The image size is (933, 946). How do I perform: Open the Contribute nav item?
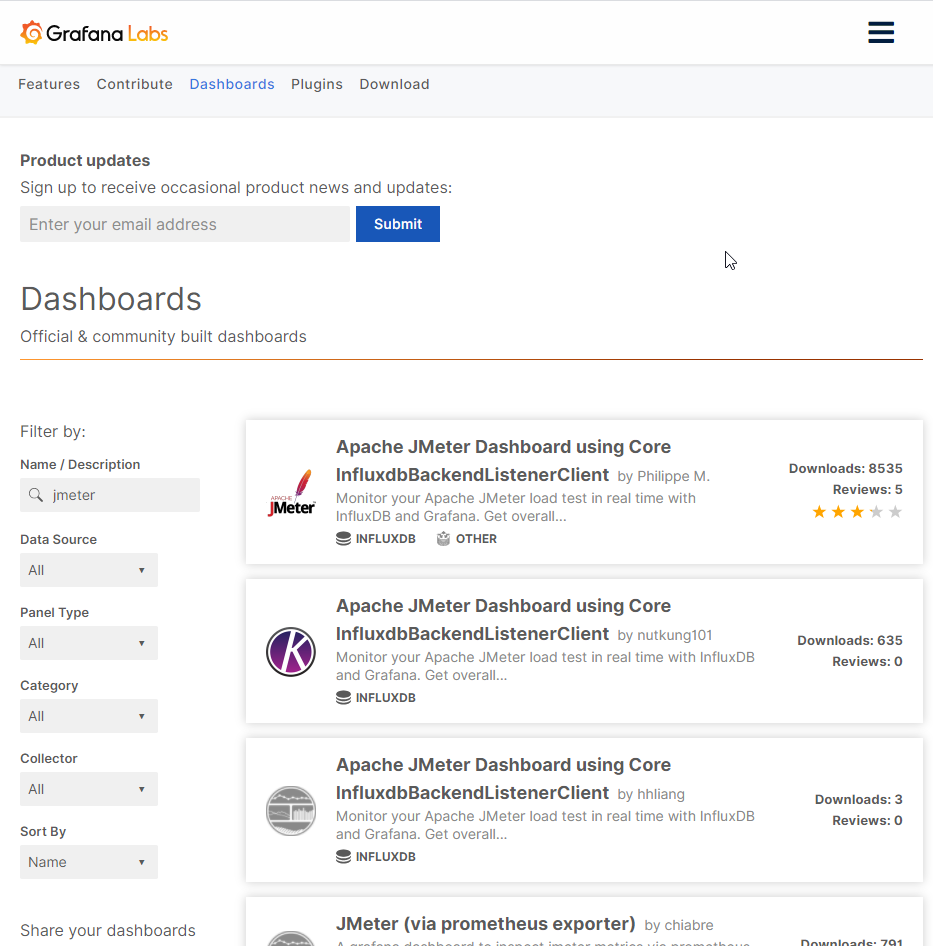(135, 84)
